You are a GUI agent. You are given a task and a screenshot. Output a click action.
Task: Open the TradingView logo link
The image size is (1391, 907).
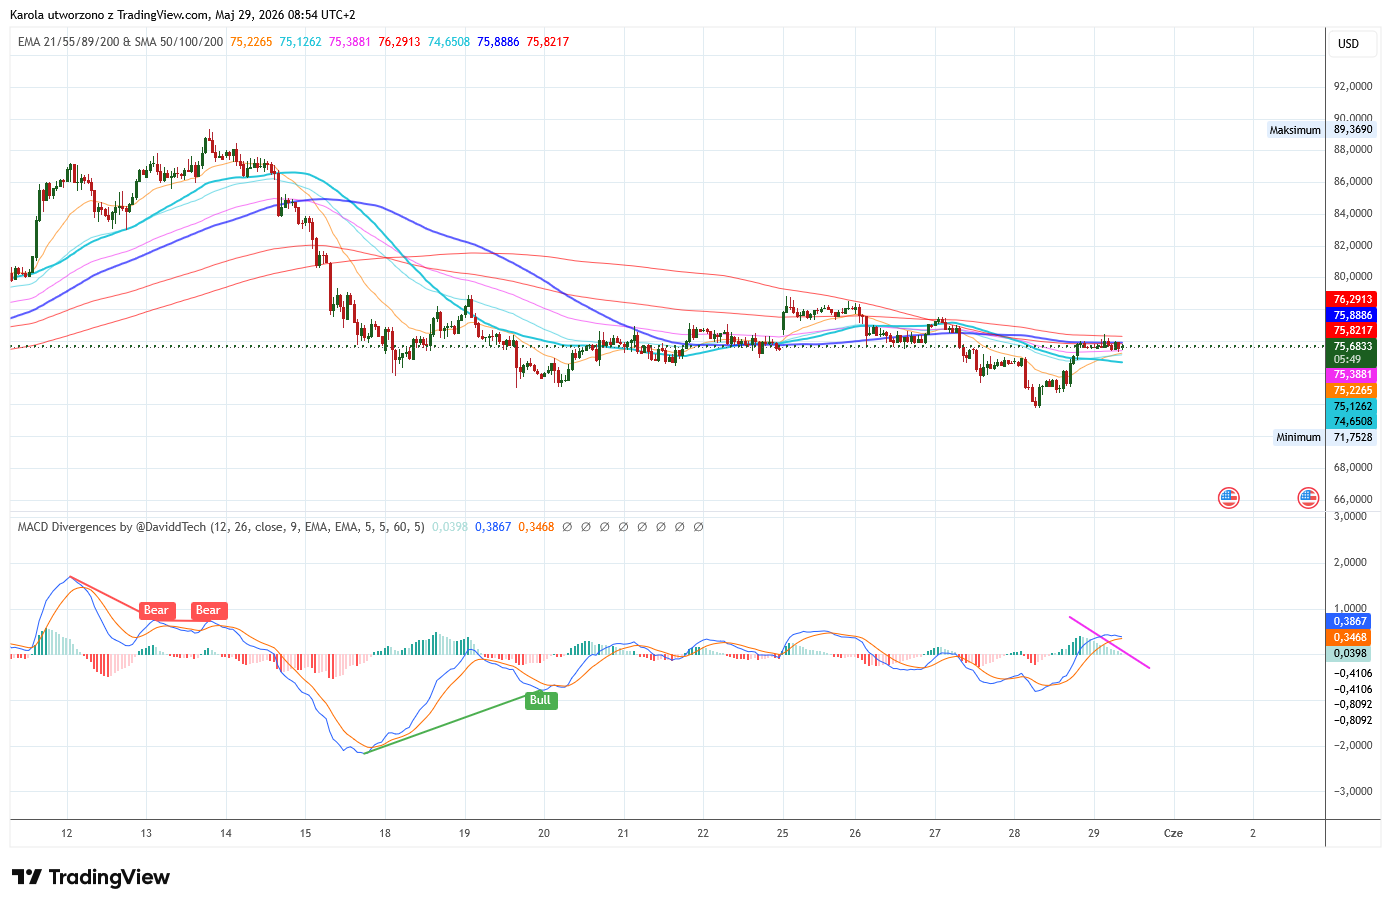[x=91, y=877]
